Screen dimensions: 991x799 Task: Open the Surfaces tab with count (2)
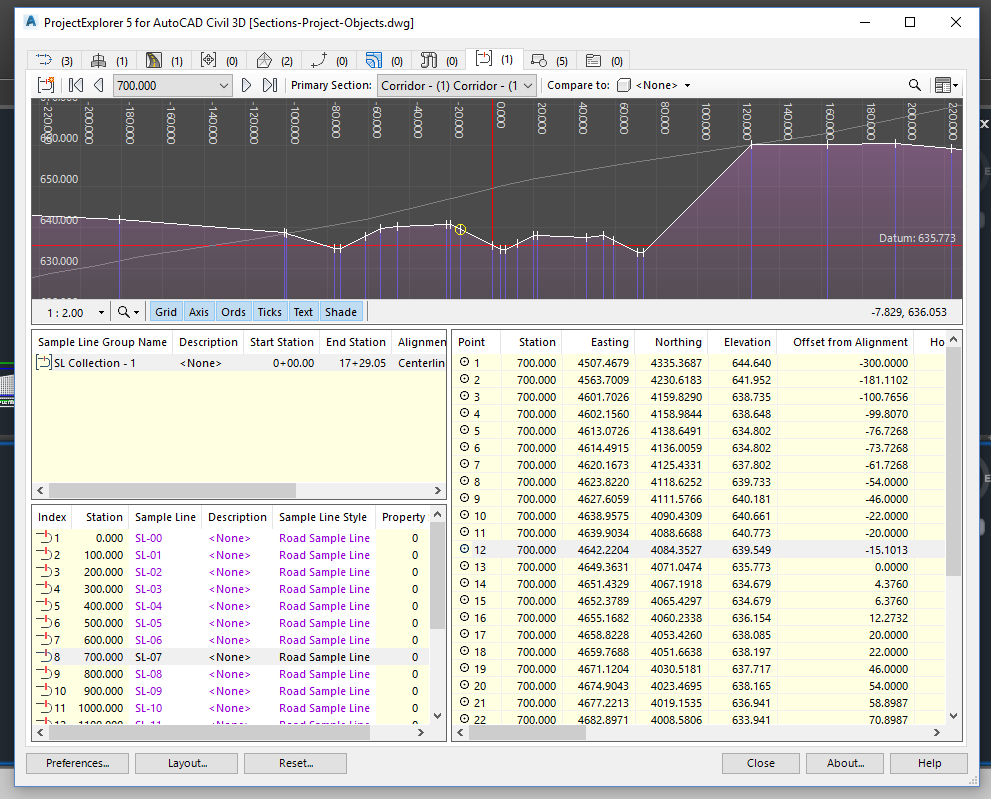pyautogui.click(x=274, y=60)
